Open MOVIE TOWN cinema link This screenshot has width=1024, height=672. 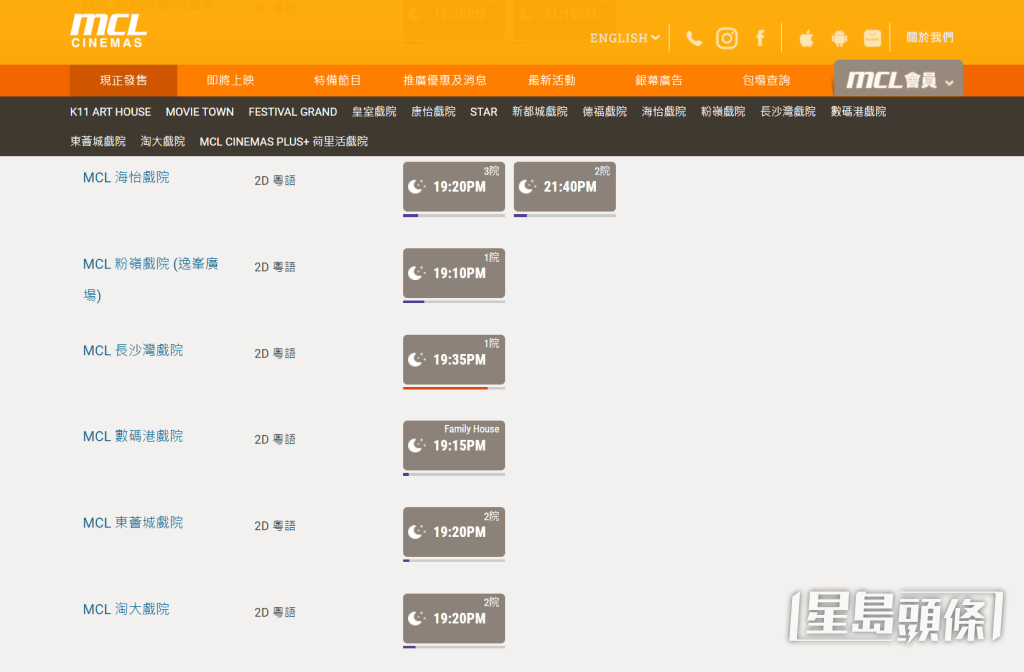(200, 112)
